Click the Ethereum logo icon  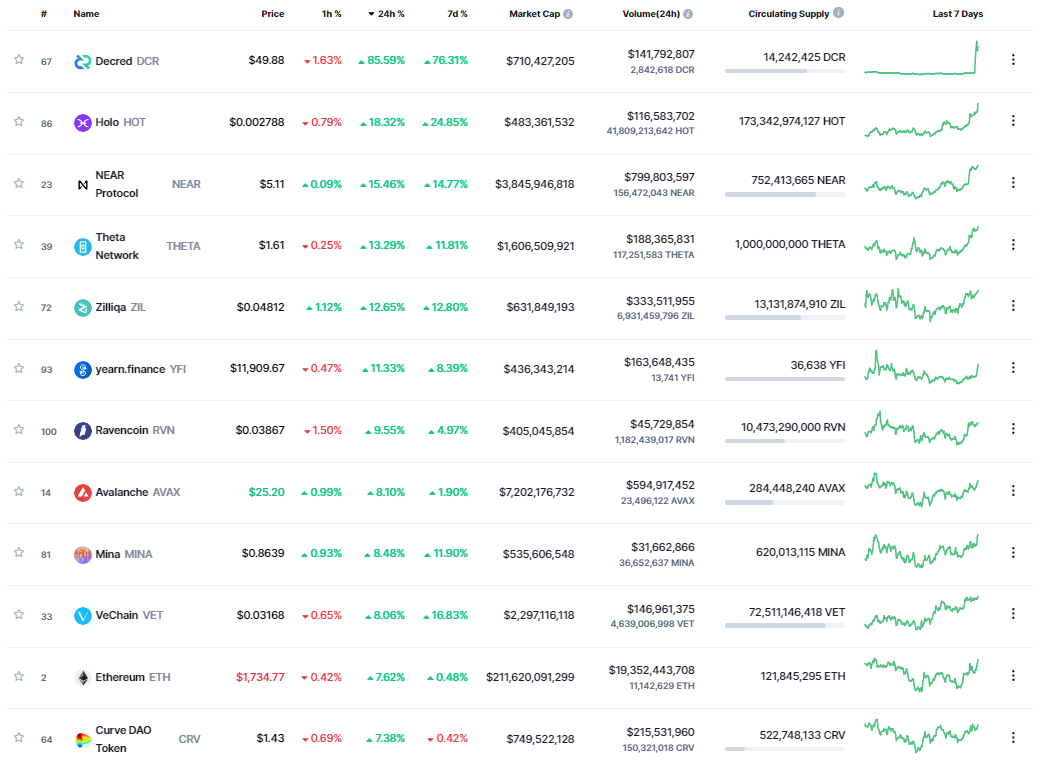click(x=83, y=678)
